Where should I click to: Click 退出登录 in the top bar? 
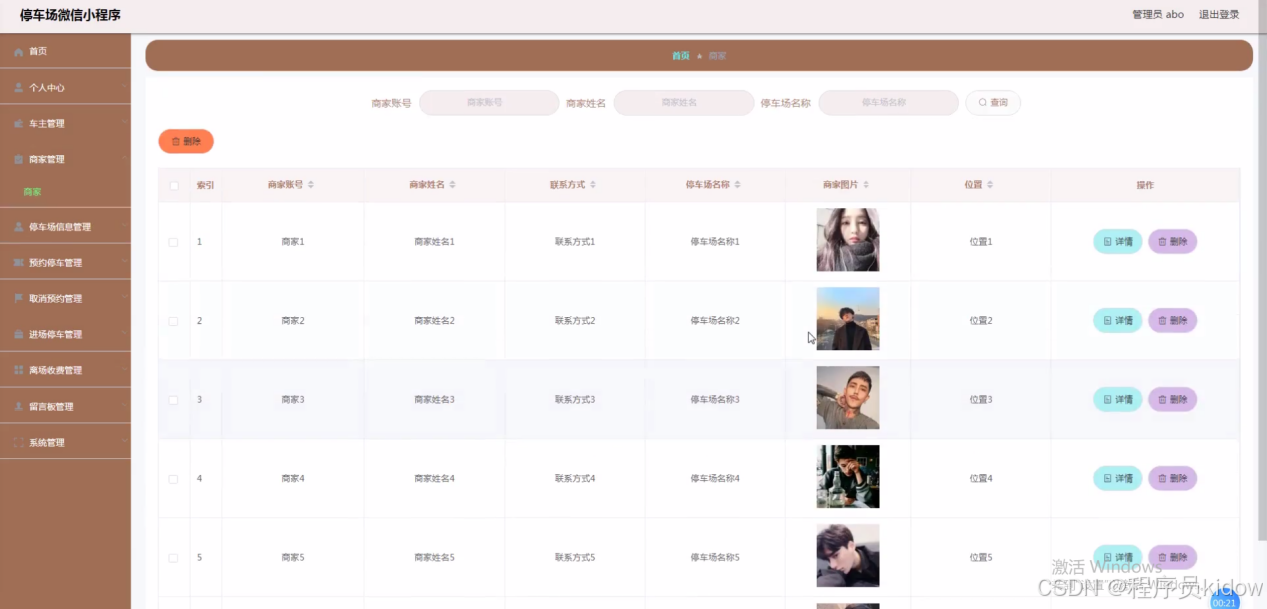pos(1219,15)
